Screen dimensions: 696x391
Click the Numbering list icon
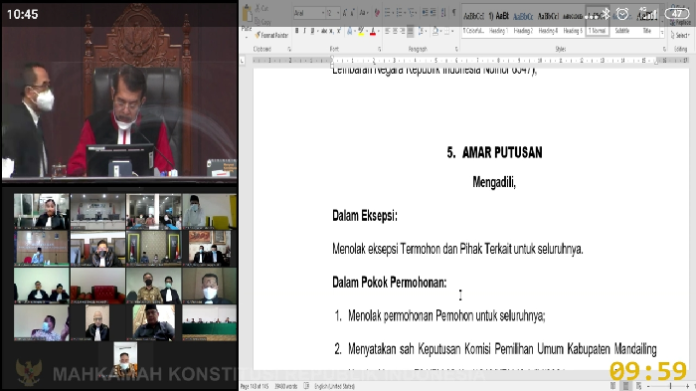[400, 13]
